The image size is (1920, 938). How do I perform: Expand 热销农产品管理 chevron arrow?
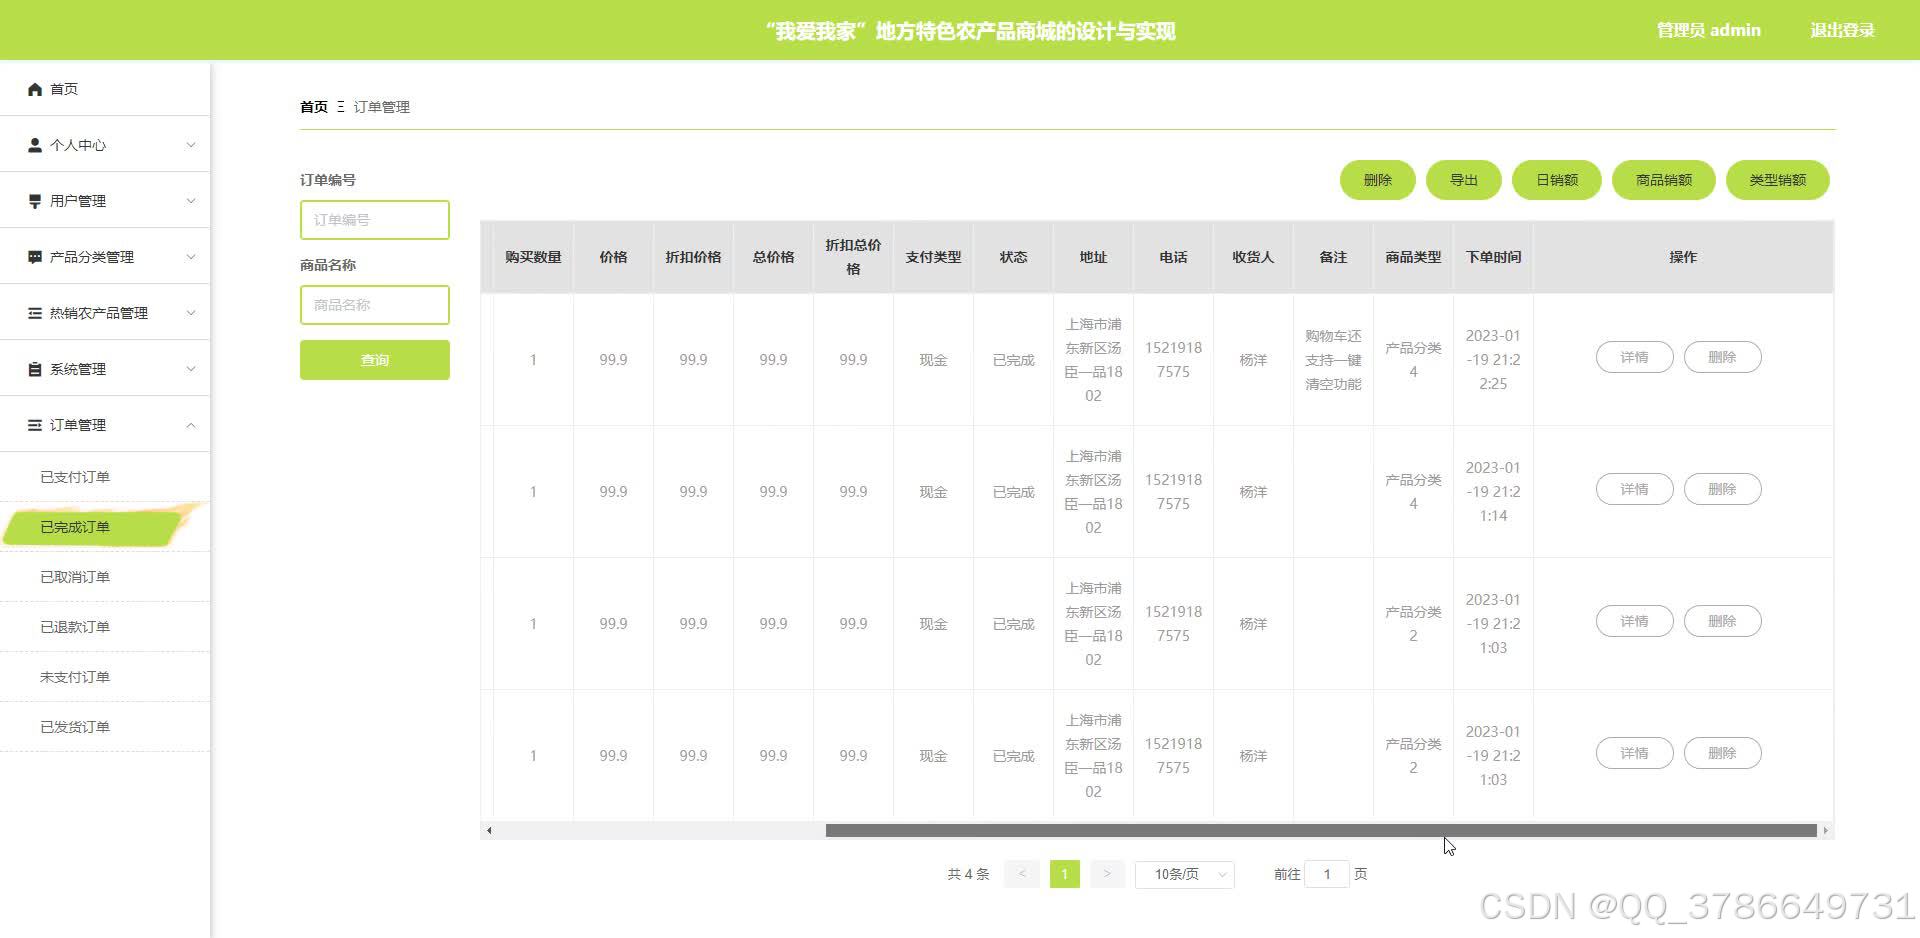click(x=191, y=313)
